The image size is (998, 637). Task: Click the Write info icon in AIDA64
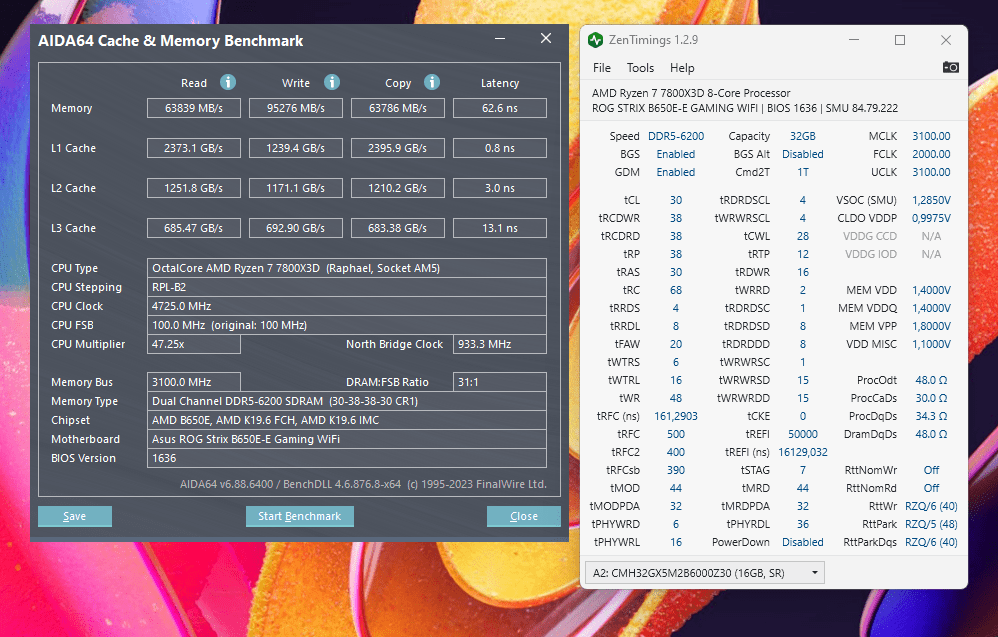pos(332,82)
